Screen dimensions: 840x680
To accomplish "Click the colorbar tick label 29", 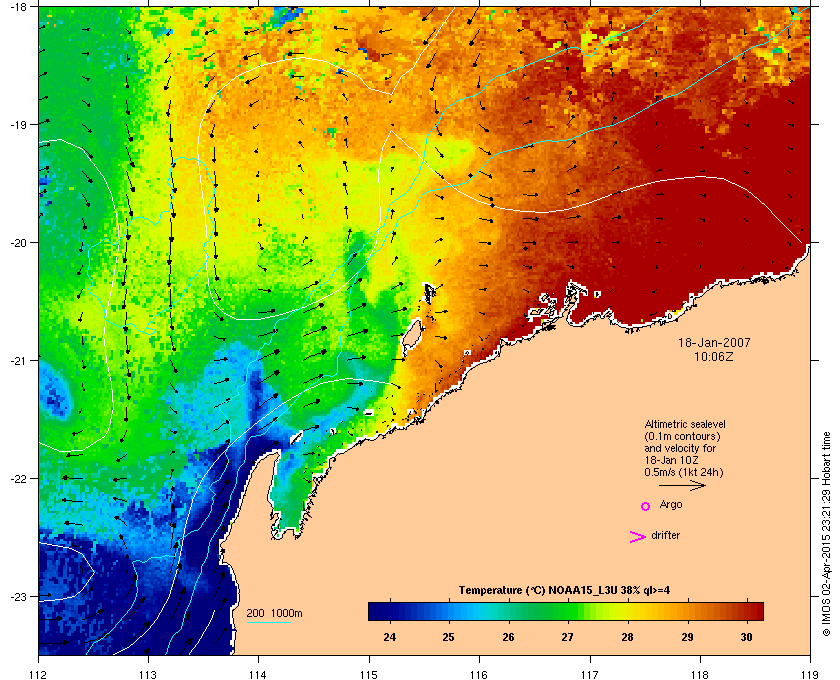I will tap(687, 637).
